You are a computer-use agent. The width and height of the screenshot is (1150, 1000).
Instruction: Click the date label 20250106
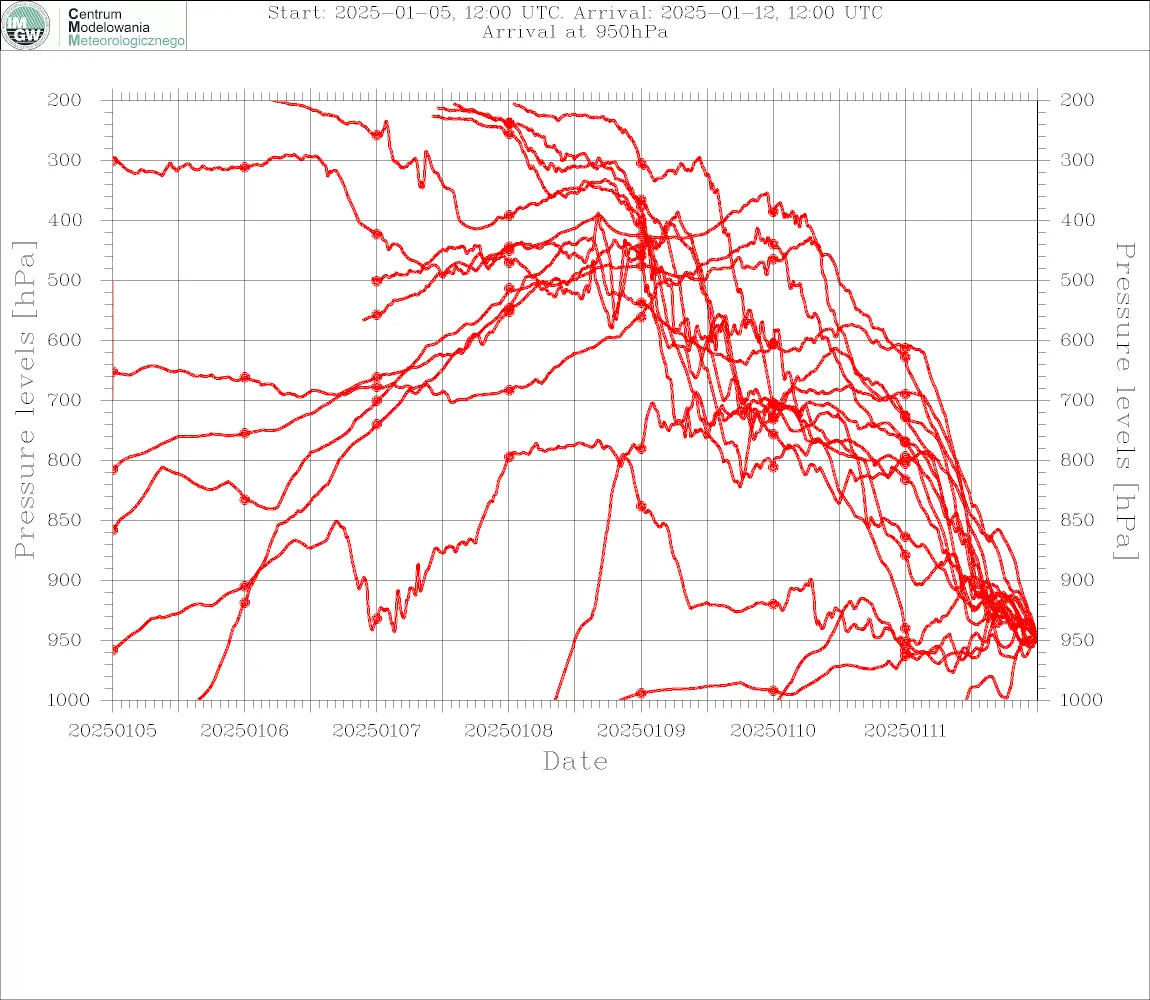click(244, 731)
